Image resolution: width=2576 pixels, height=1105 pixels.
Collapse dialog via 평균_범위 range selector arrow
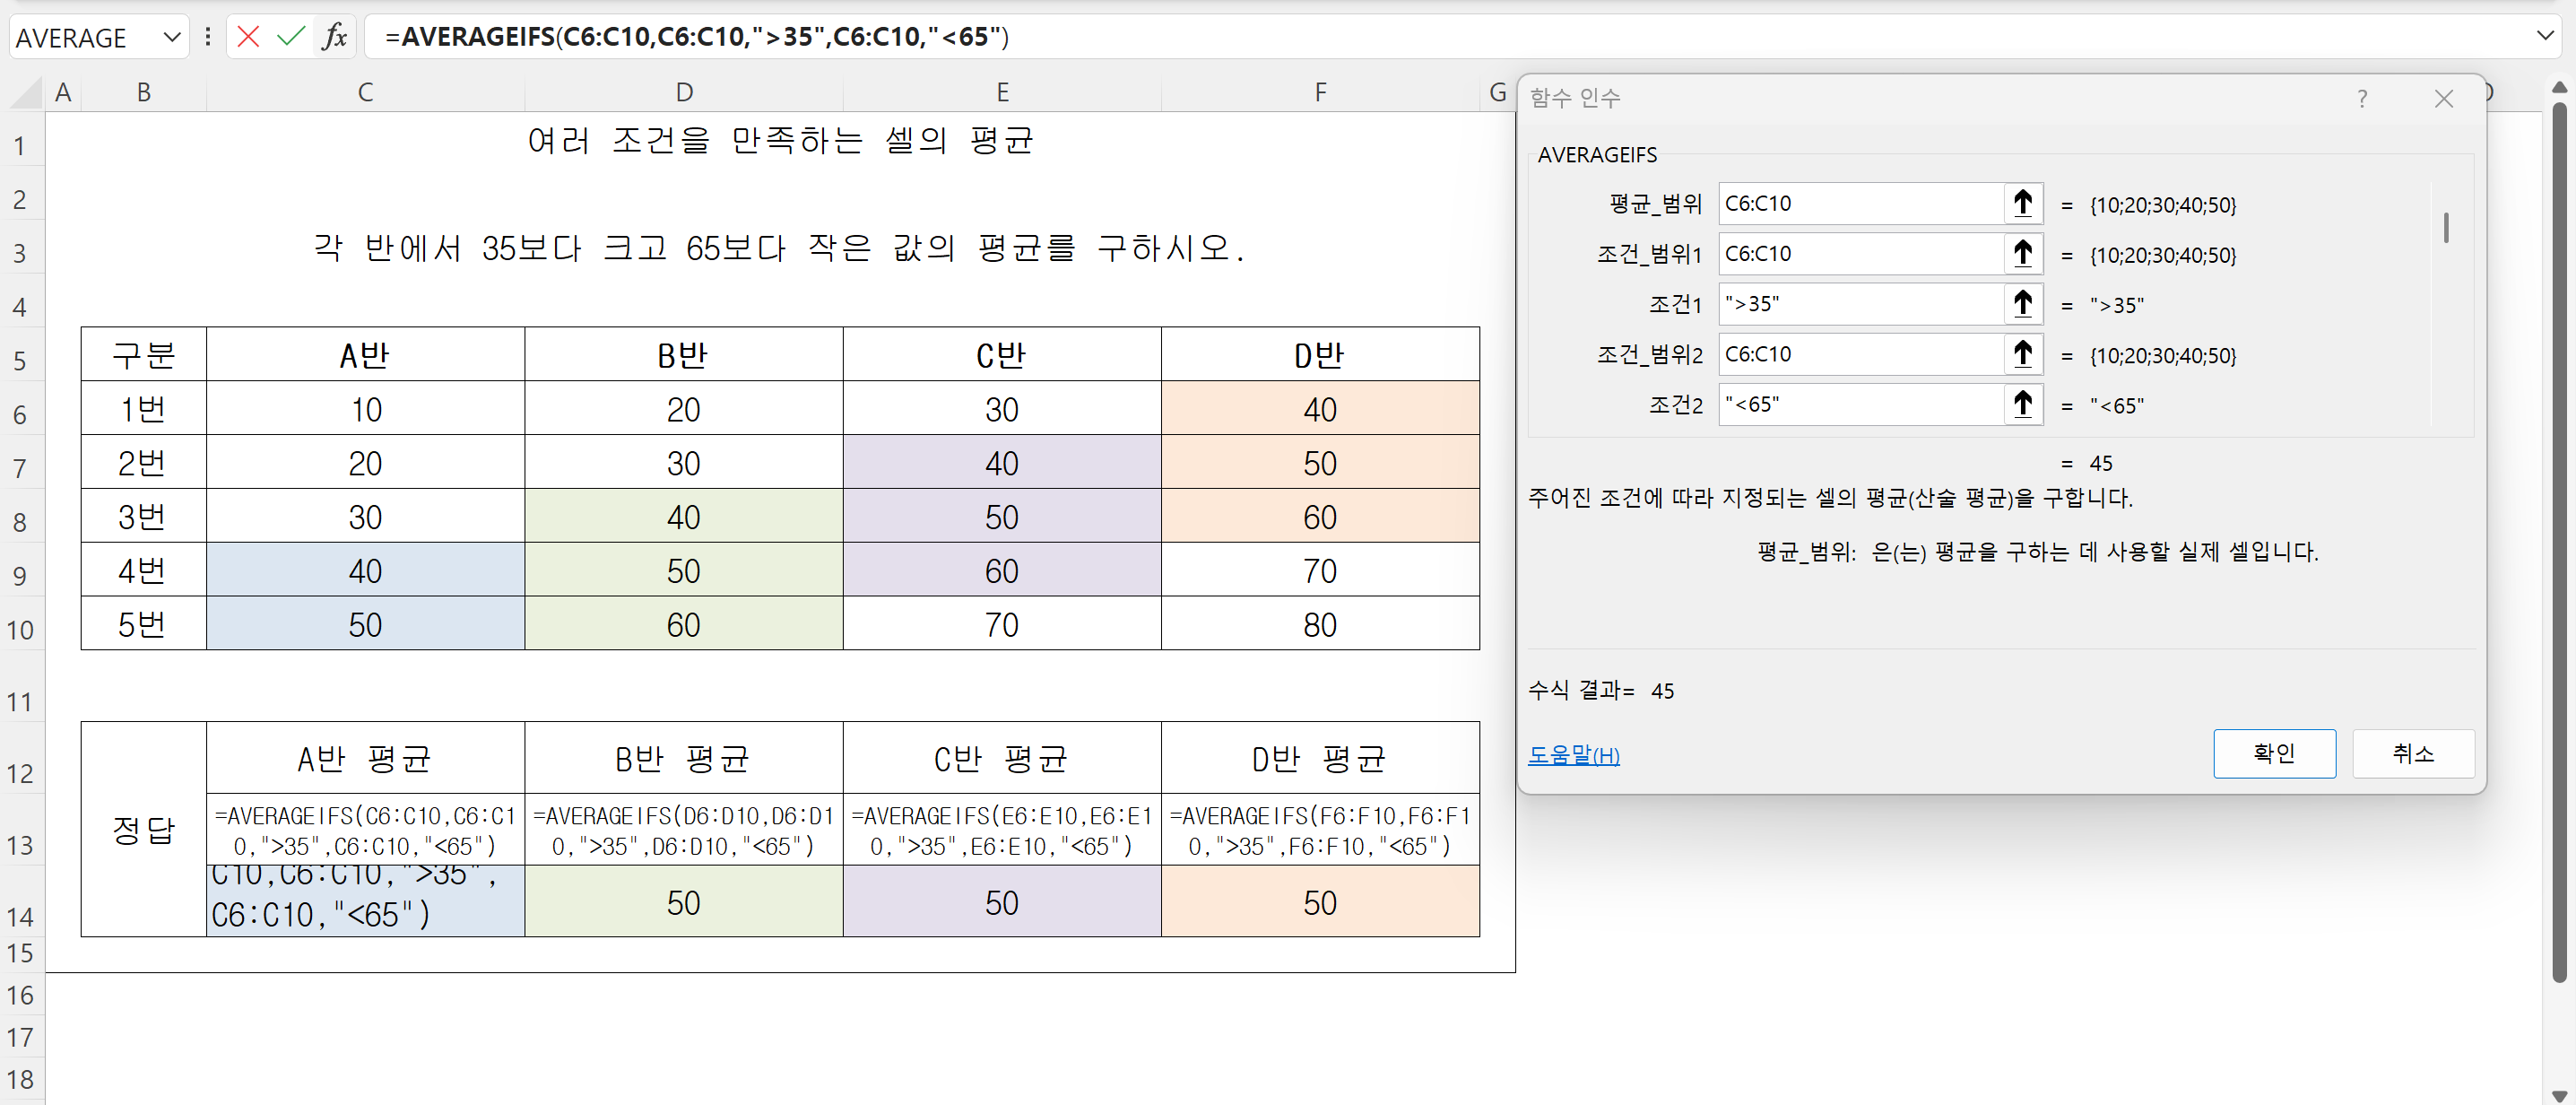[x=2022, y=203]
